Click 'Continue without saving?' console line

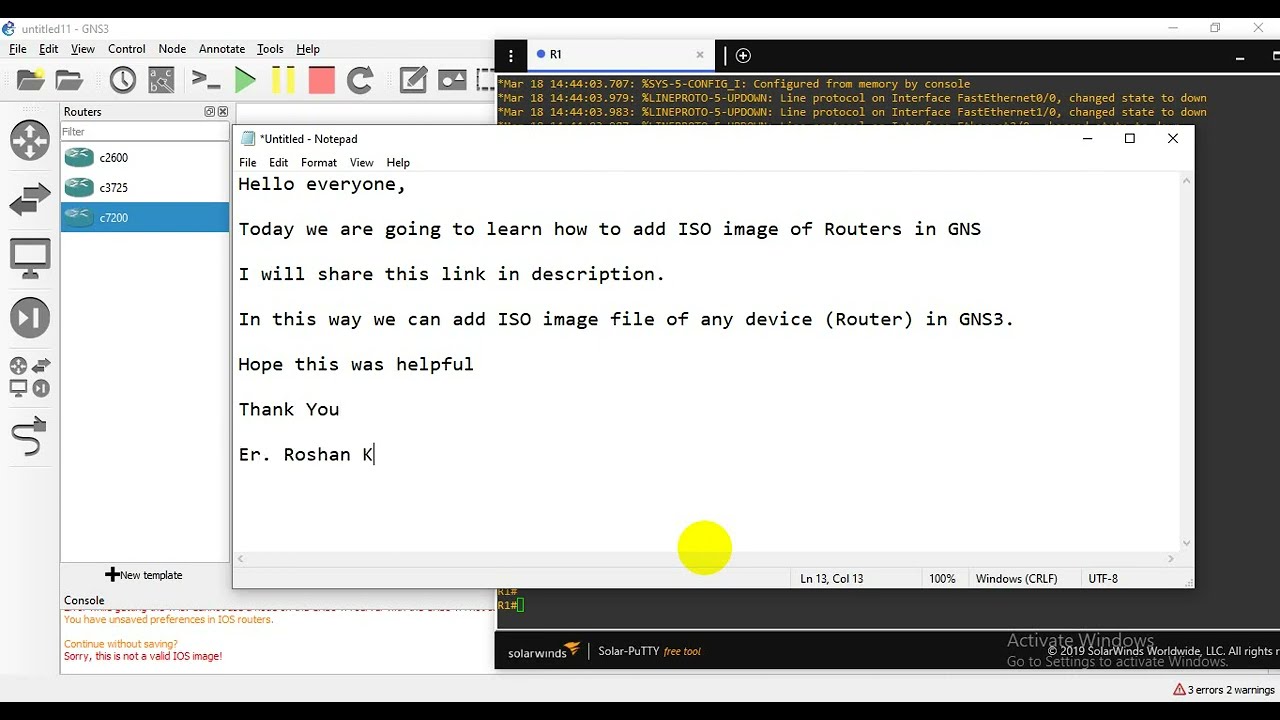coord(121,644)
